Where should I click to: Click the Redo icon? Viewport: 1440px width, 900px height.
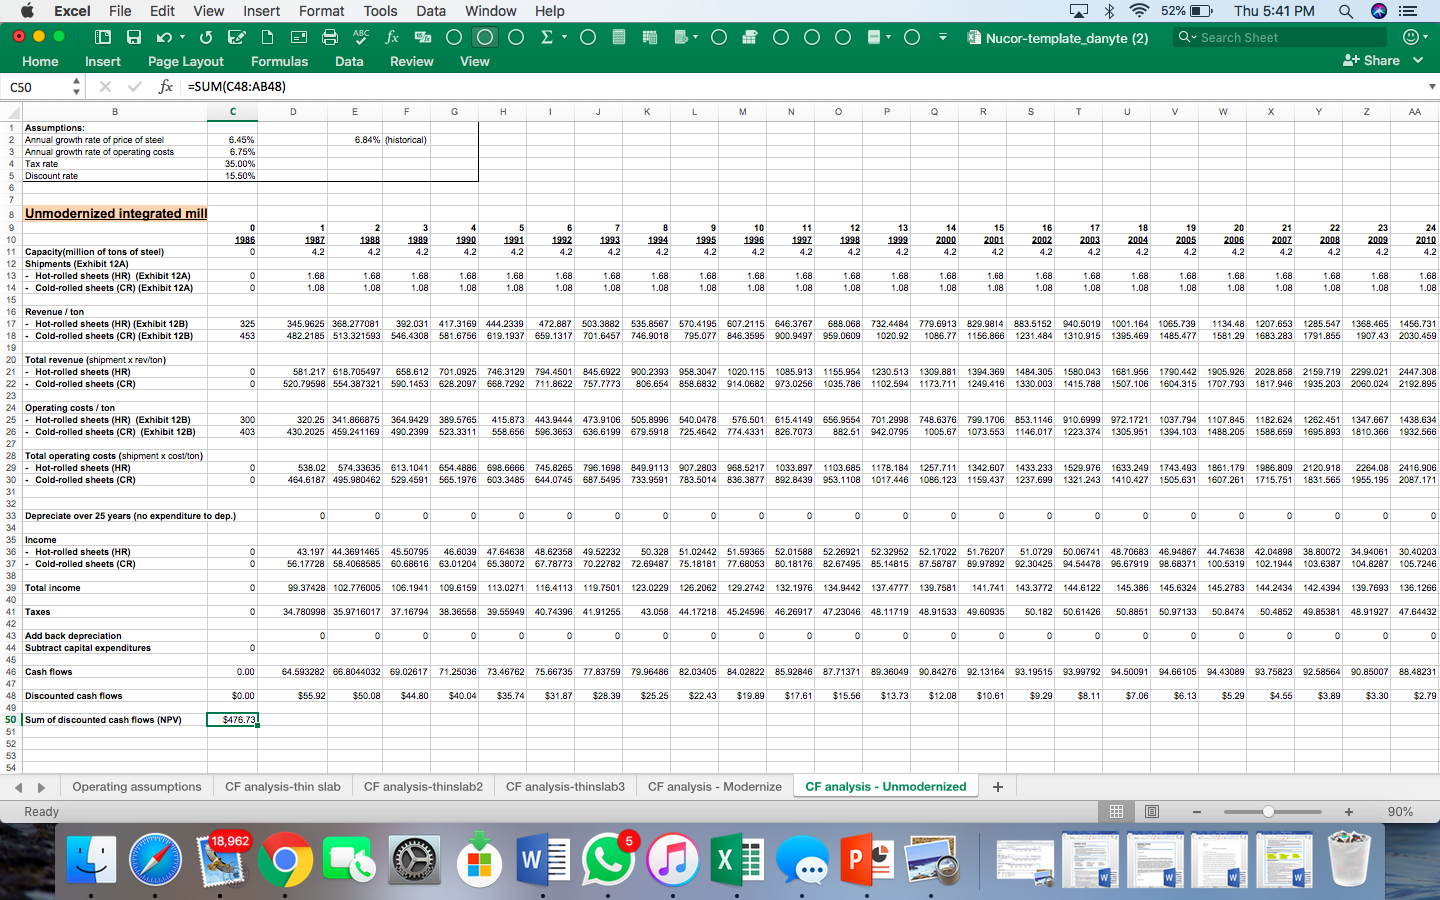(206, 36)
